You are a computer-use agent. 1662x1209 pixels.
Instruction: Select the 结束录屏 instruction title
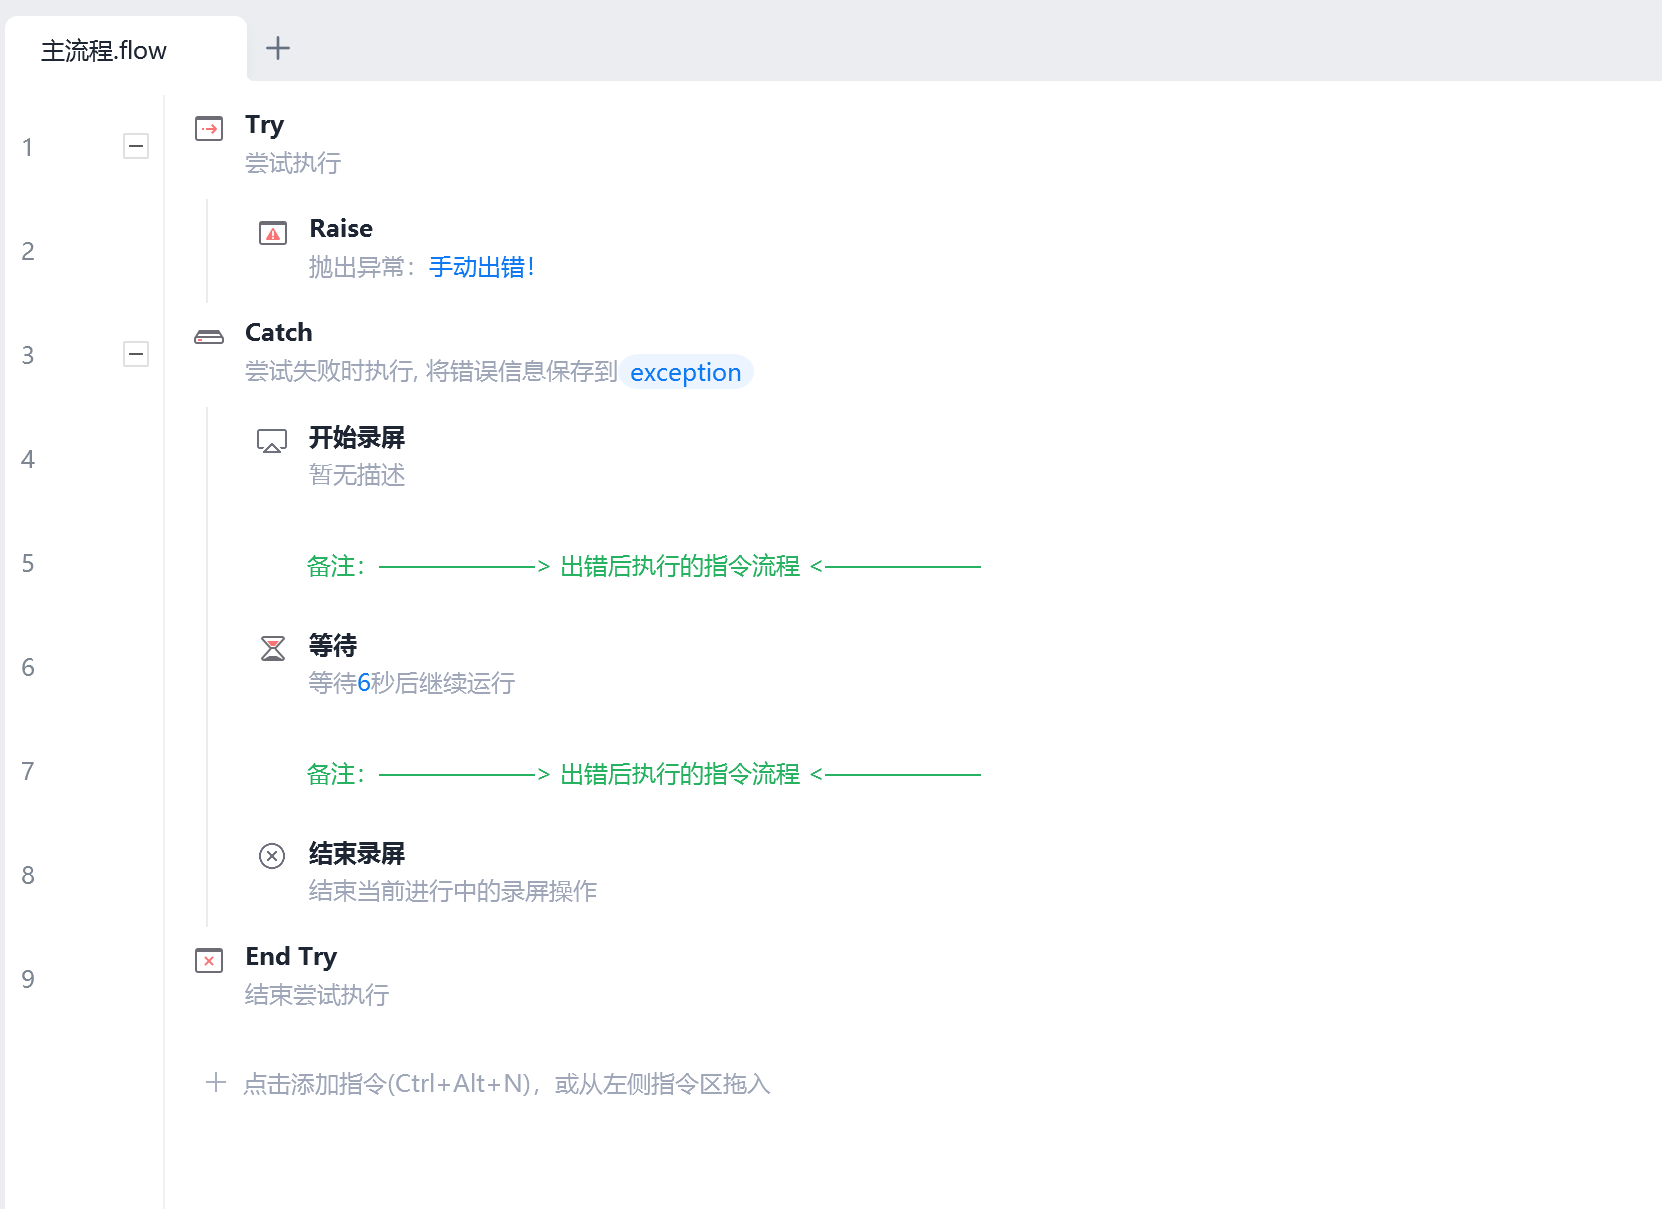[x=357, y=853]
